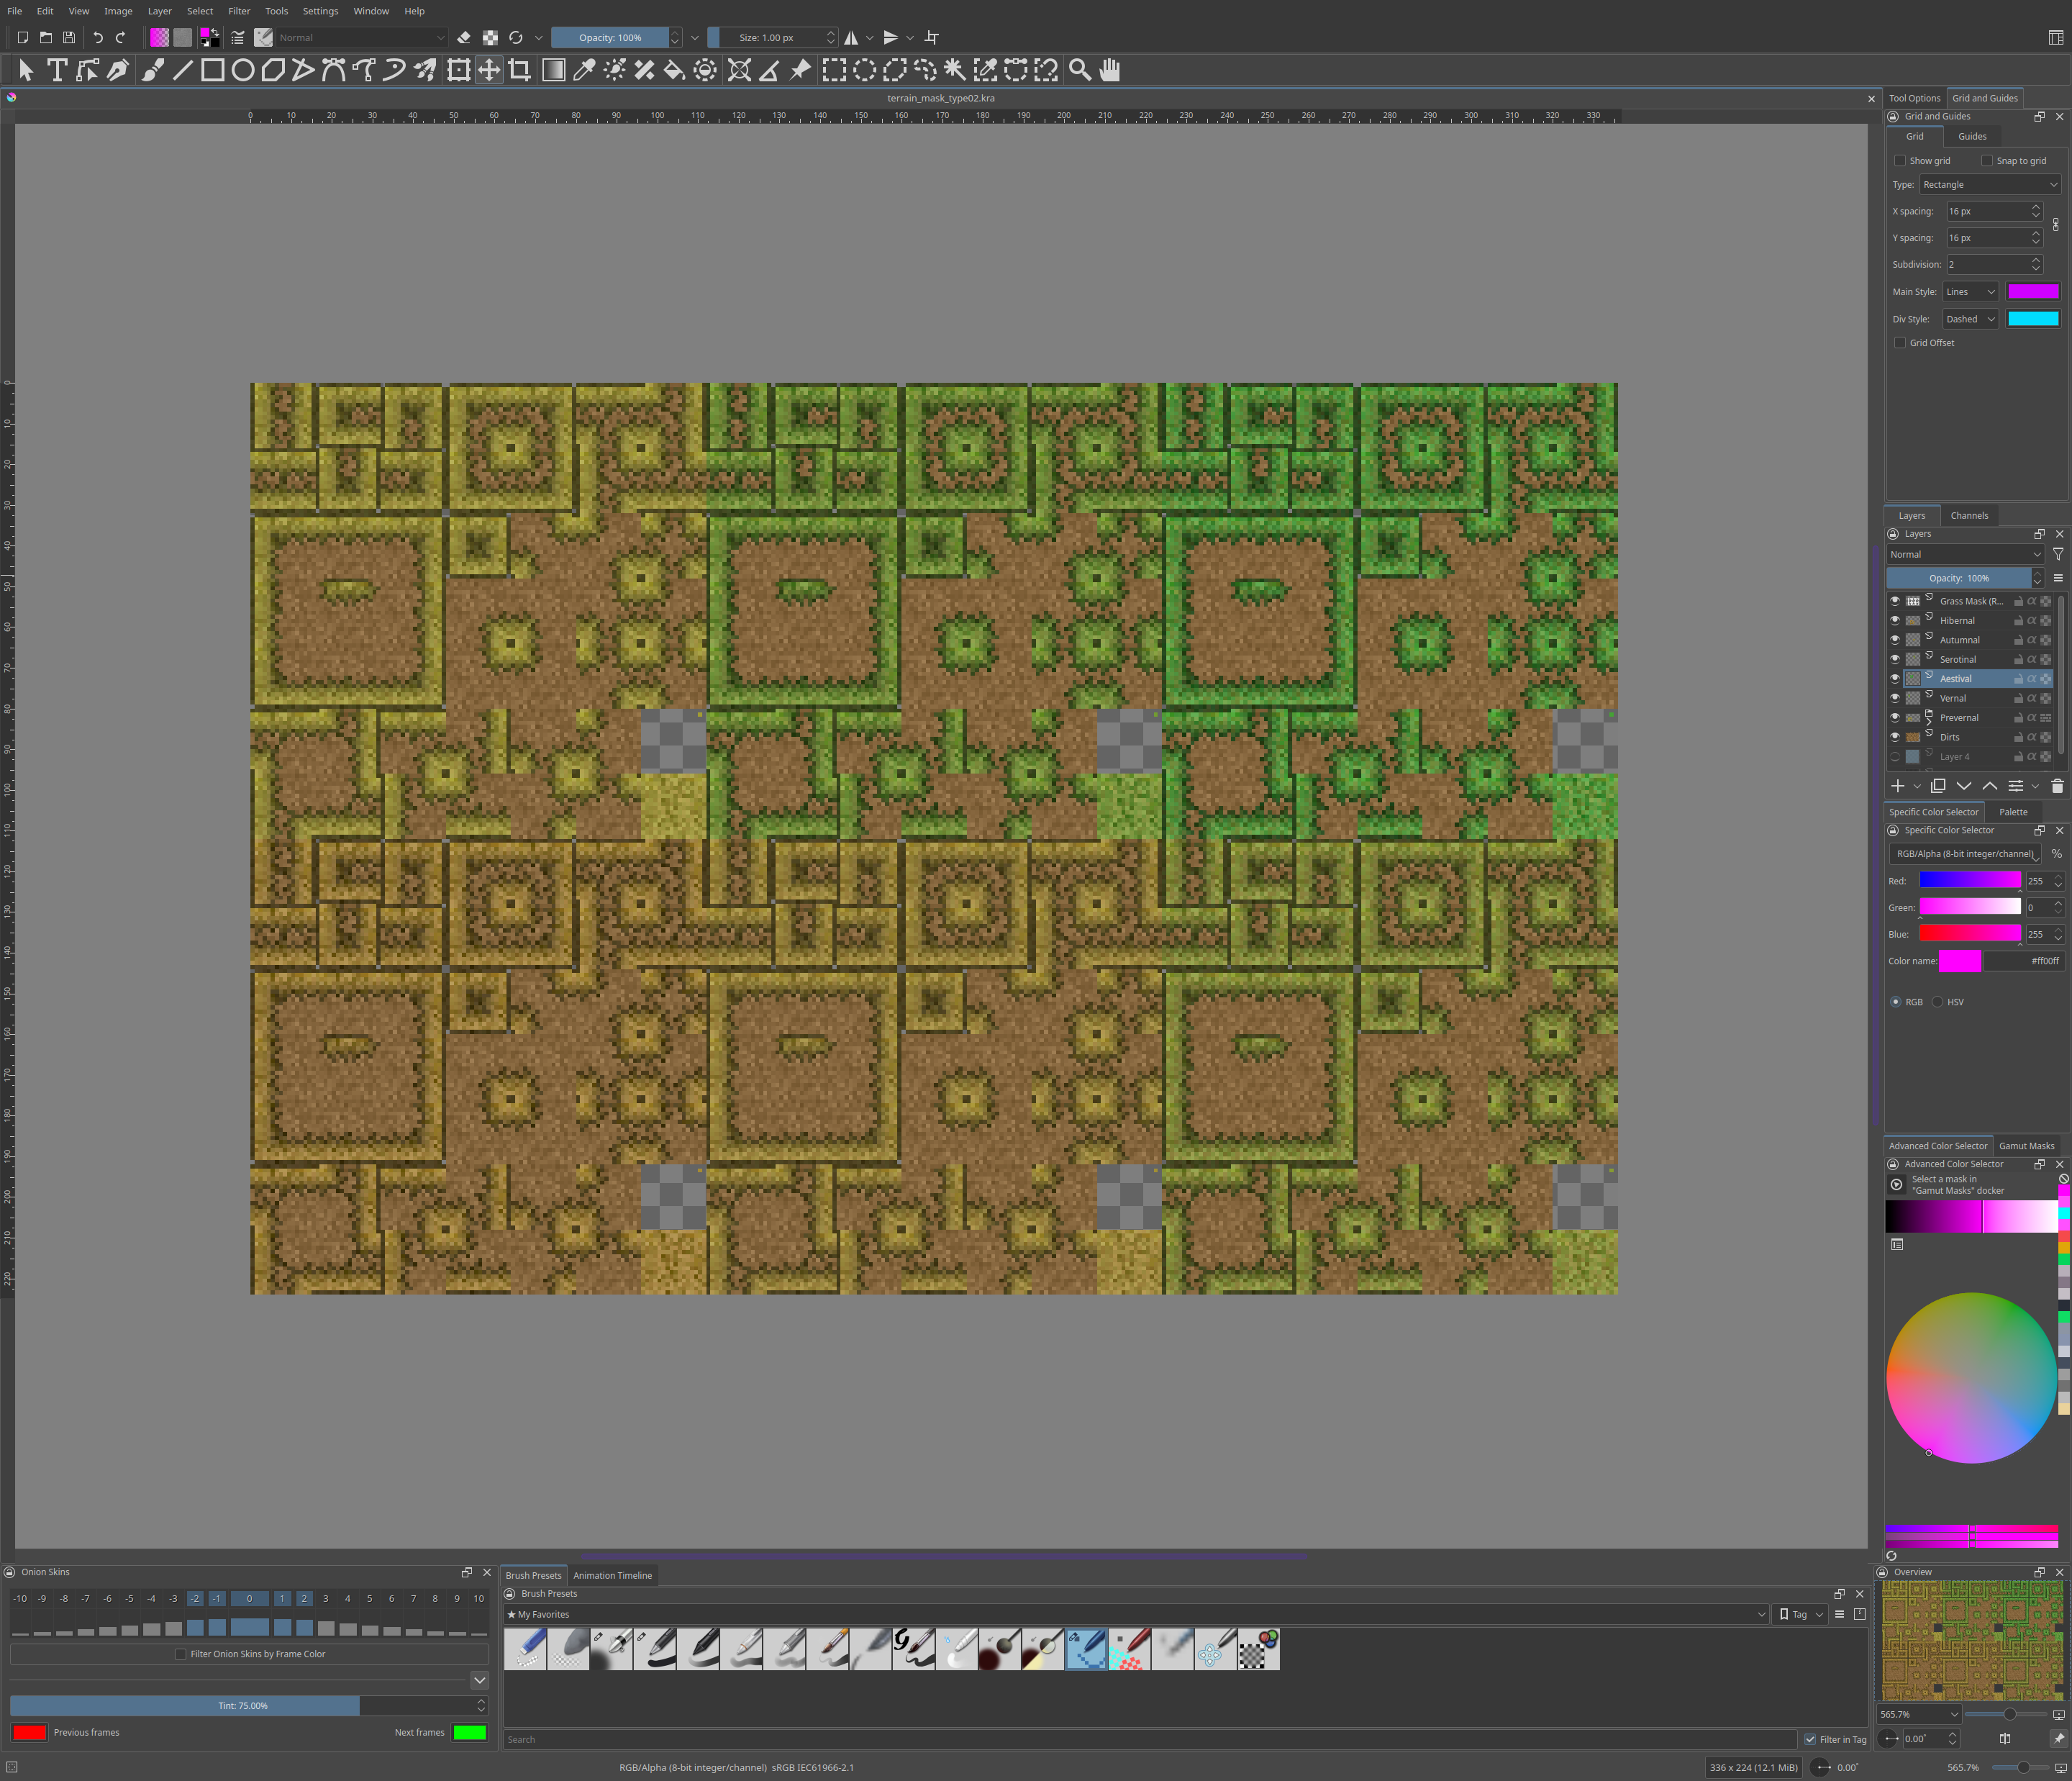Expand the Div Style Dashed dropdown
Viewport: 2072px width, 1781px height.
[x=1970, y=319]
